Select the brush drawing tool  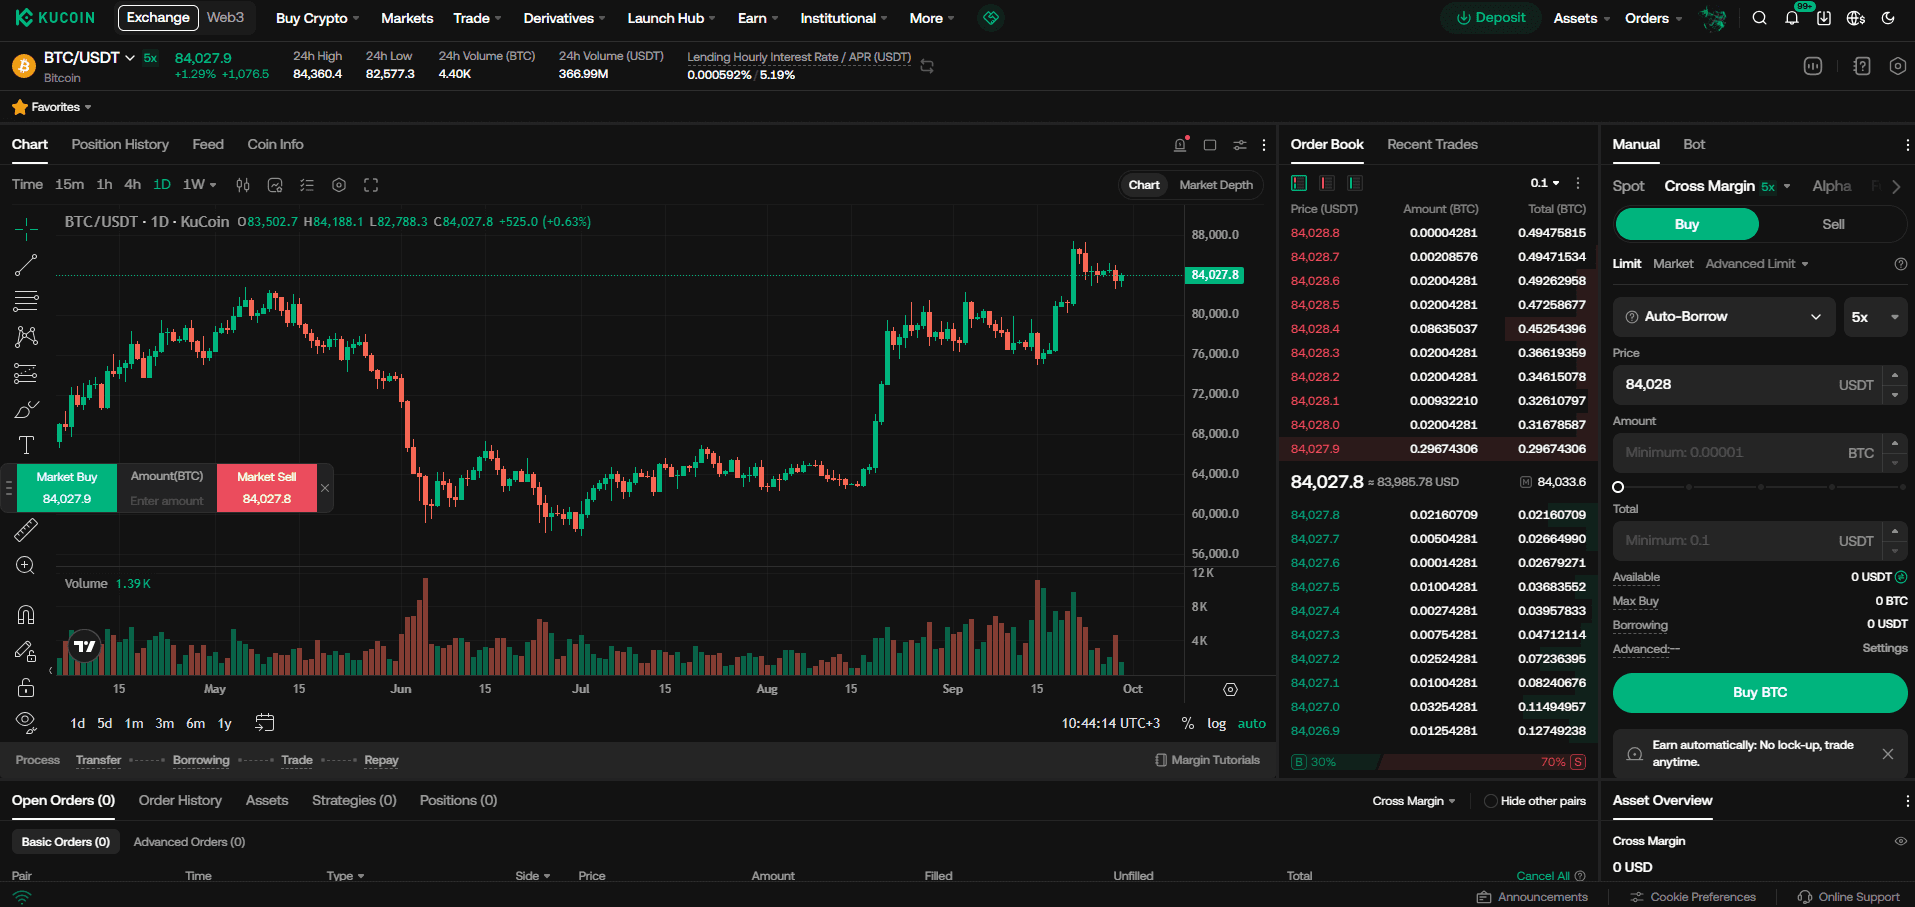(x=26, y=410)
